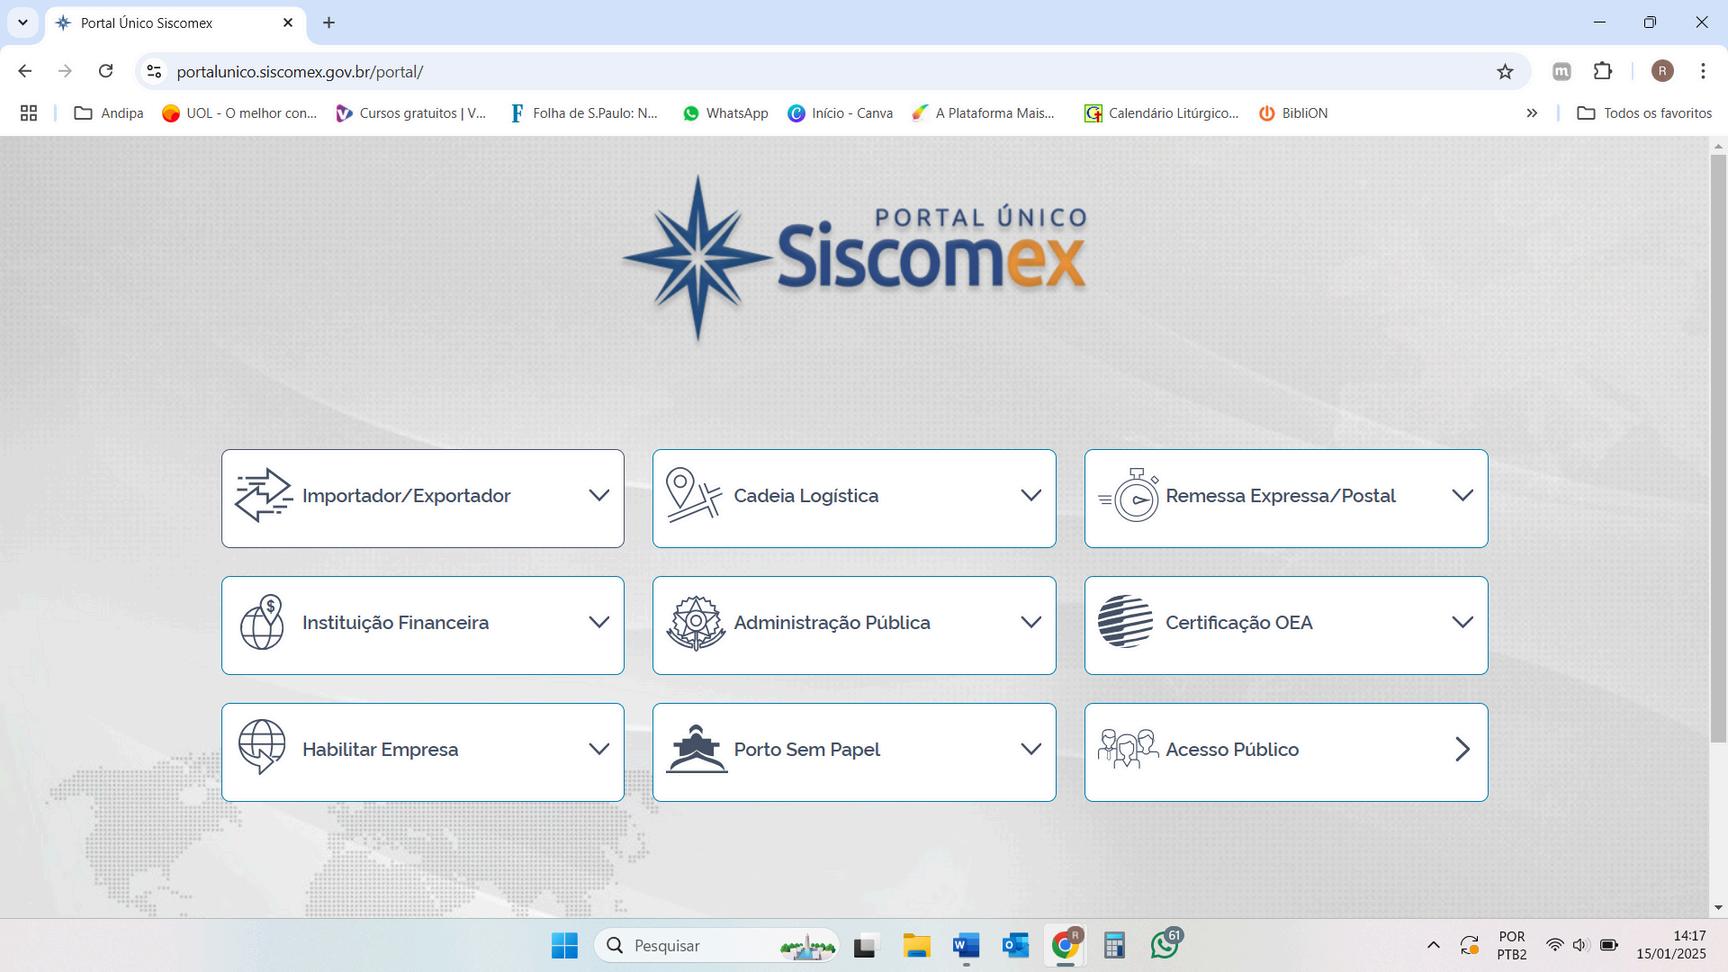Open the Início - Canva bookmark
1728x972 pixels.
click(x=840, y=113)
